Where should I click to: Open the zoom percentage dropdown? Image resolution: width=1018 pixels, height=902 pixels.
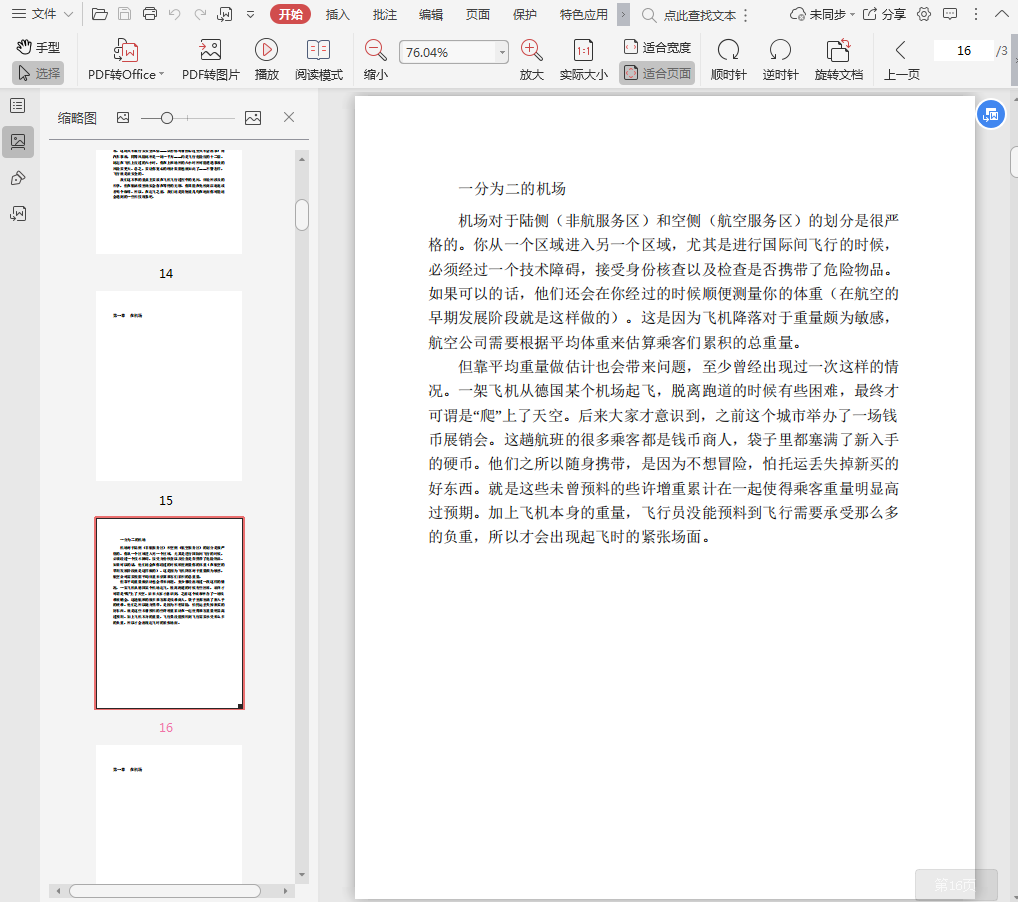coord(502,52)
